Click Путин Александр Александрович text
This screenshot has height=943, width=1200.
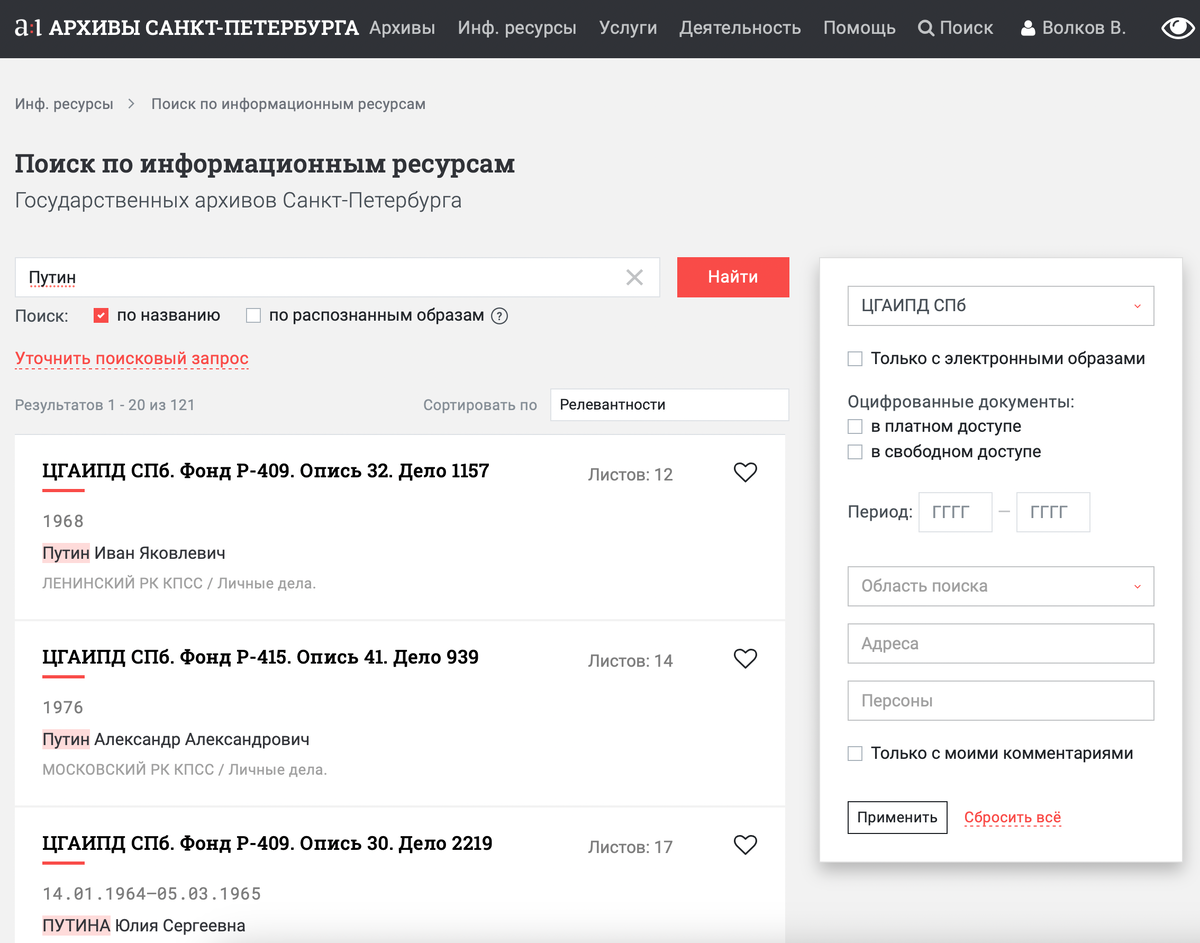point(176,740)
